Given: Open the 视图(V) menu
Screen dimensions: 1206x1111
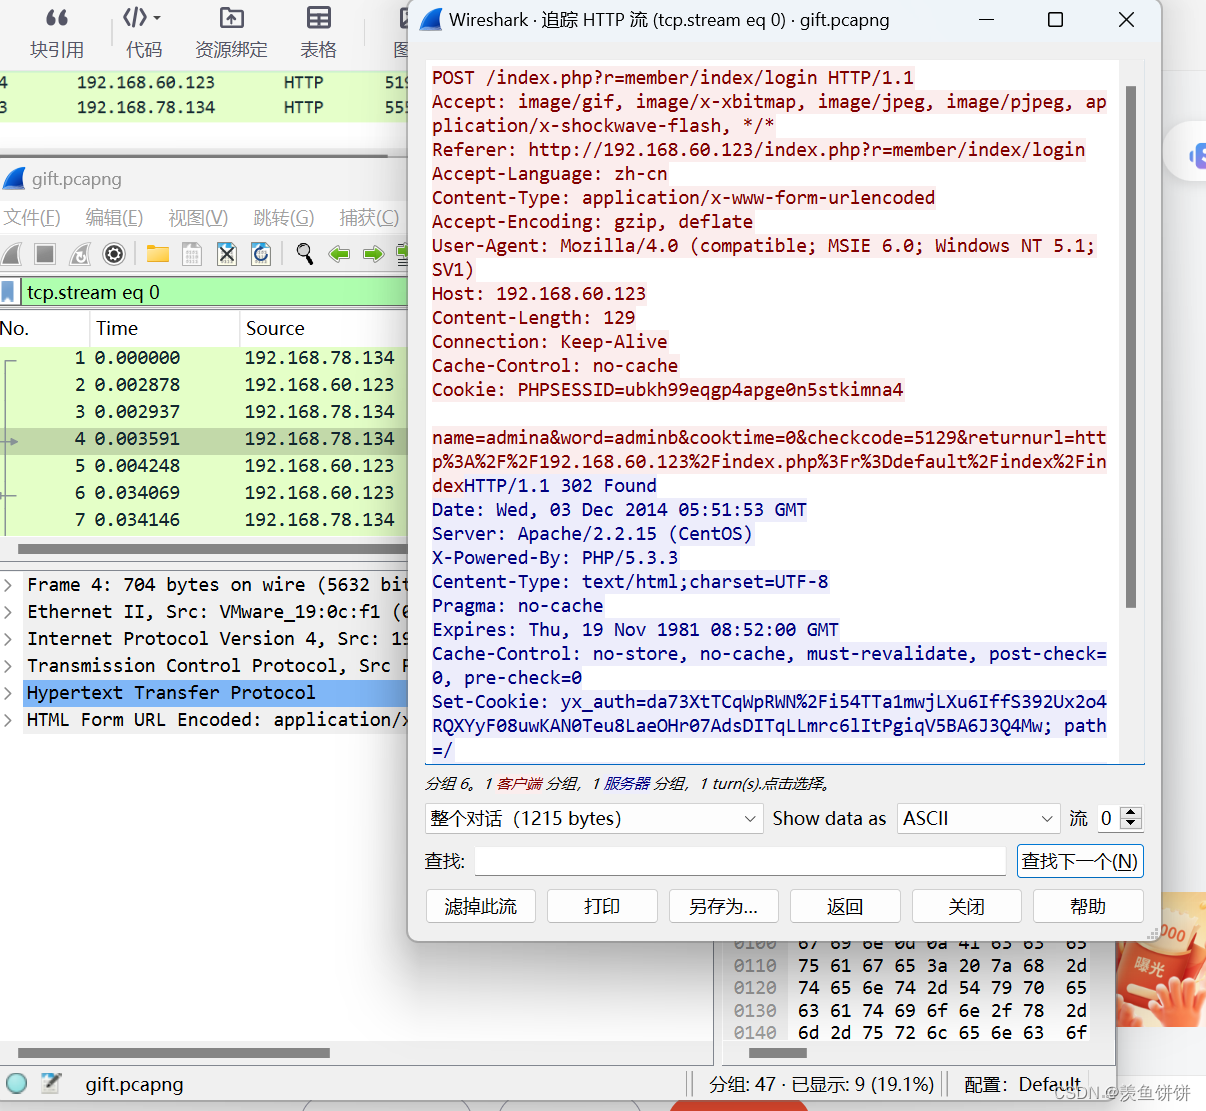Looking at the screenshot, I should pyautogui.click(x=198, y=218).
